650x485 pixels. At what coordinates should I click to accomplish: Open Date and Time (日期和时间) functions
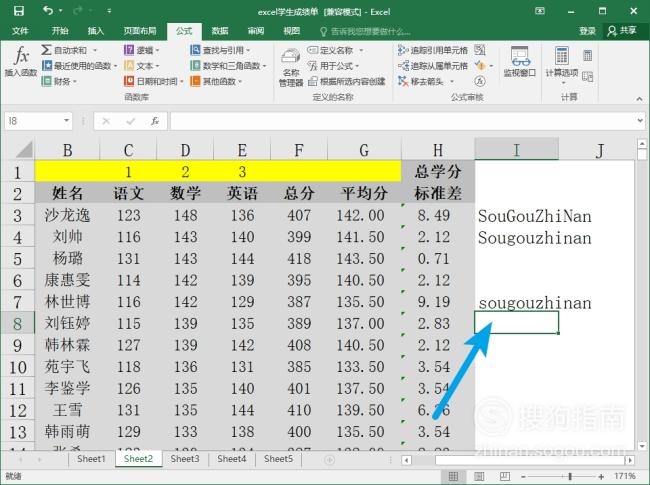pyautogui.click(x=151, y=81)
